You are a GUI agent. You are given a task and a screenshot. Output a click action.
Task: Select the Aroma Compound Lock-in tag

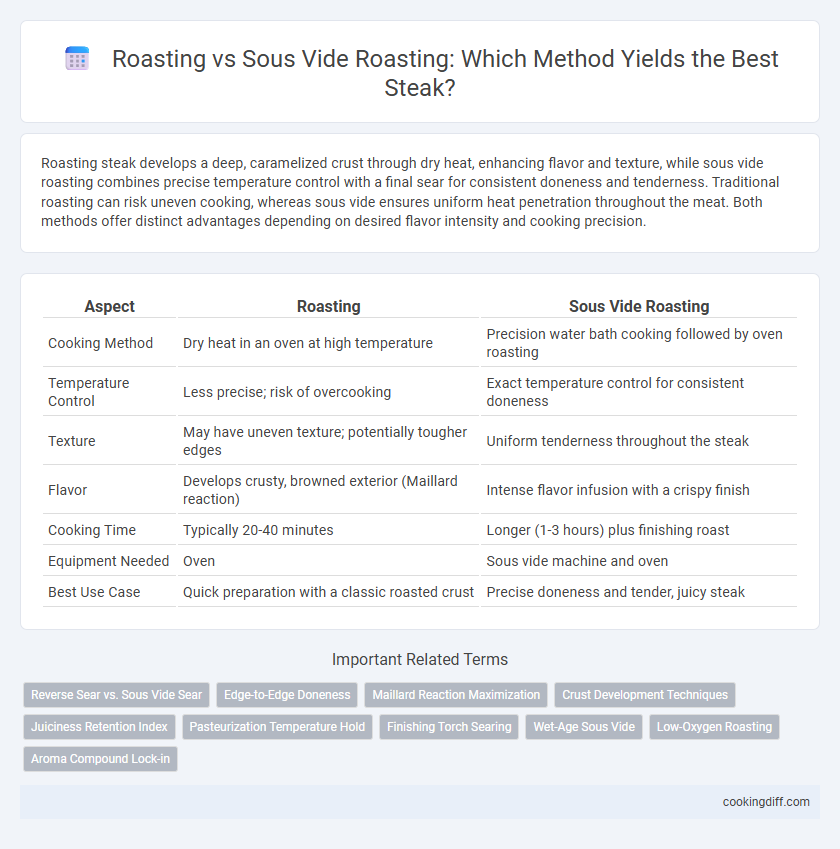click(x=100, y=759)
